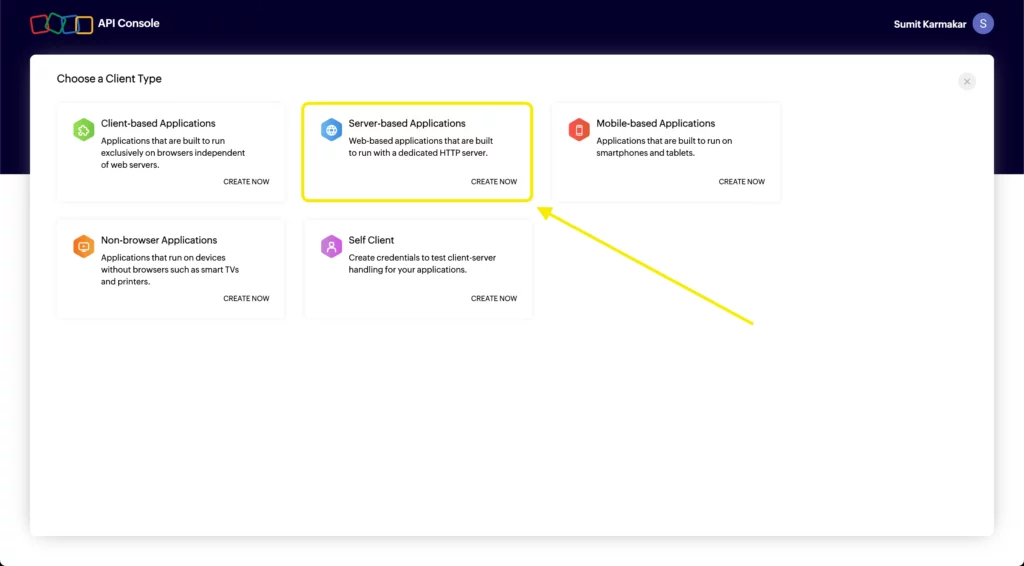
Task: Click description 'run with a dedicated HTTP server'
Action: coord(423,153)
